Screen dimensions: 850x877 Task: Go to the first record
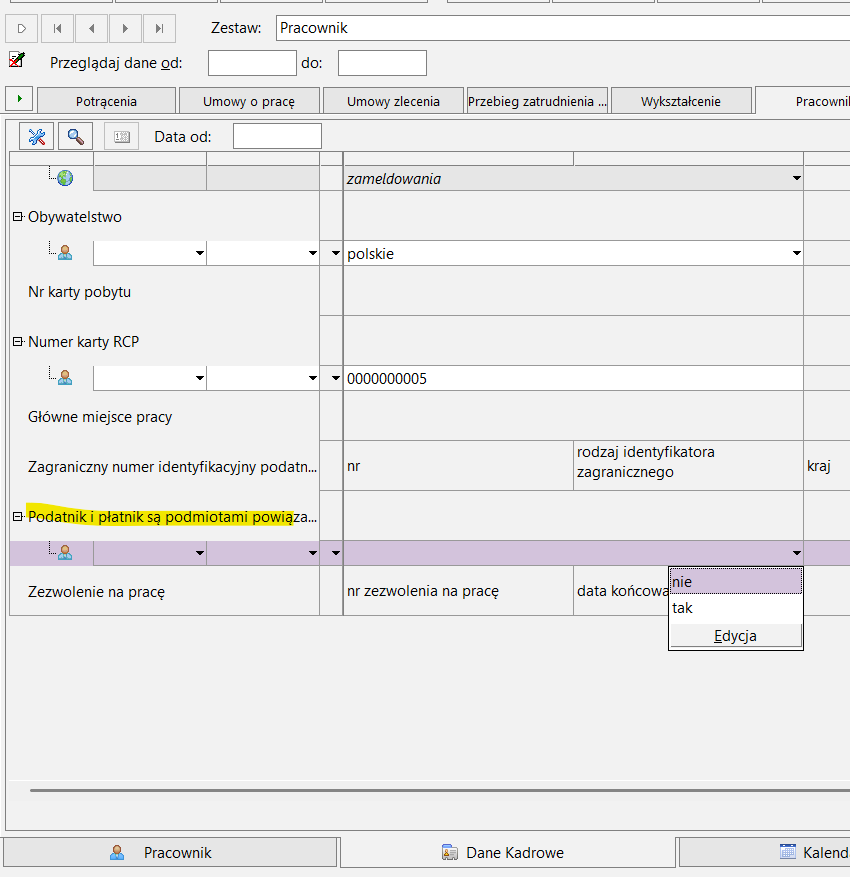tap(57, 29)
